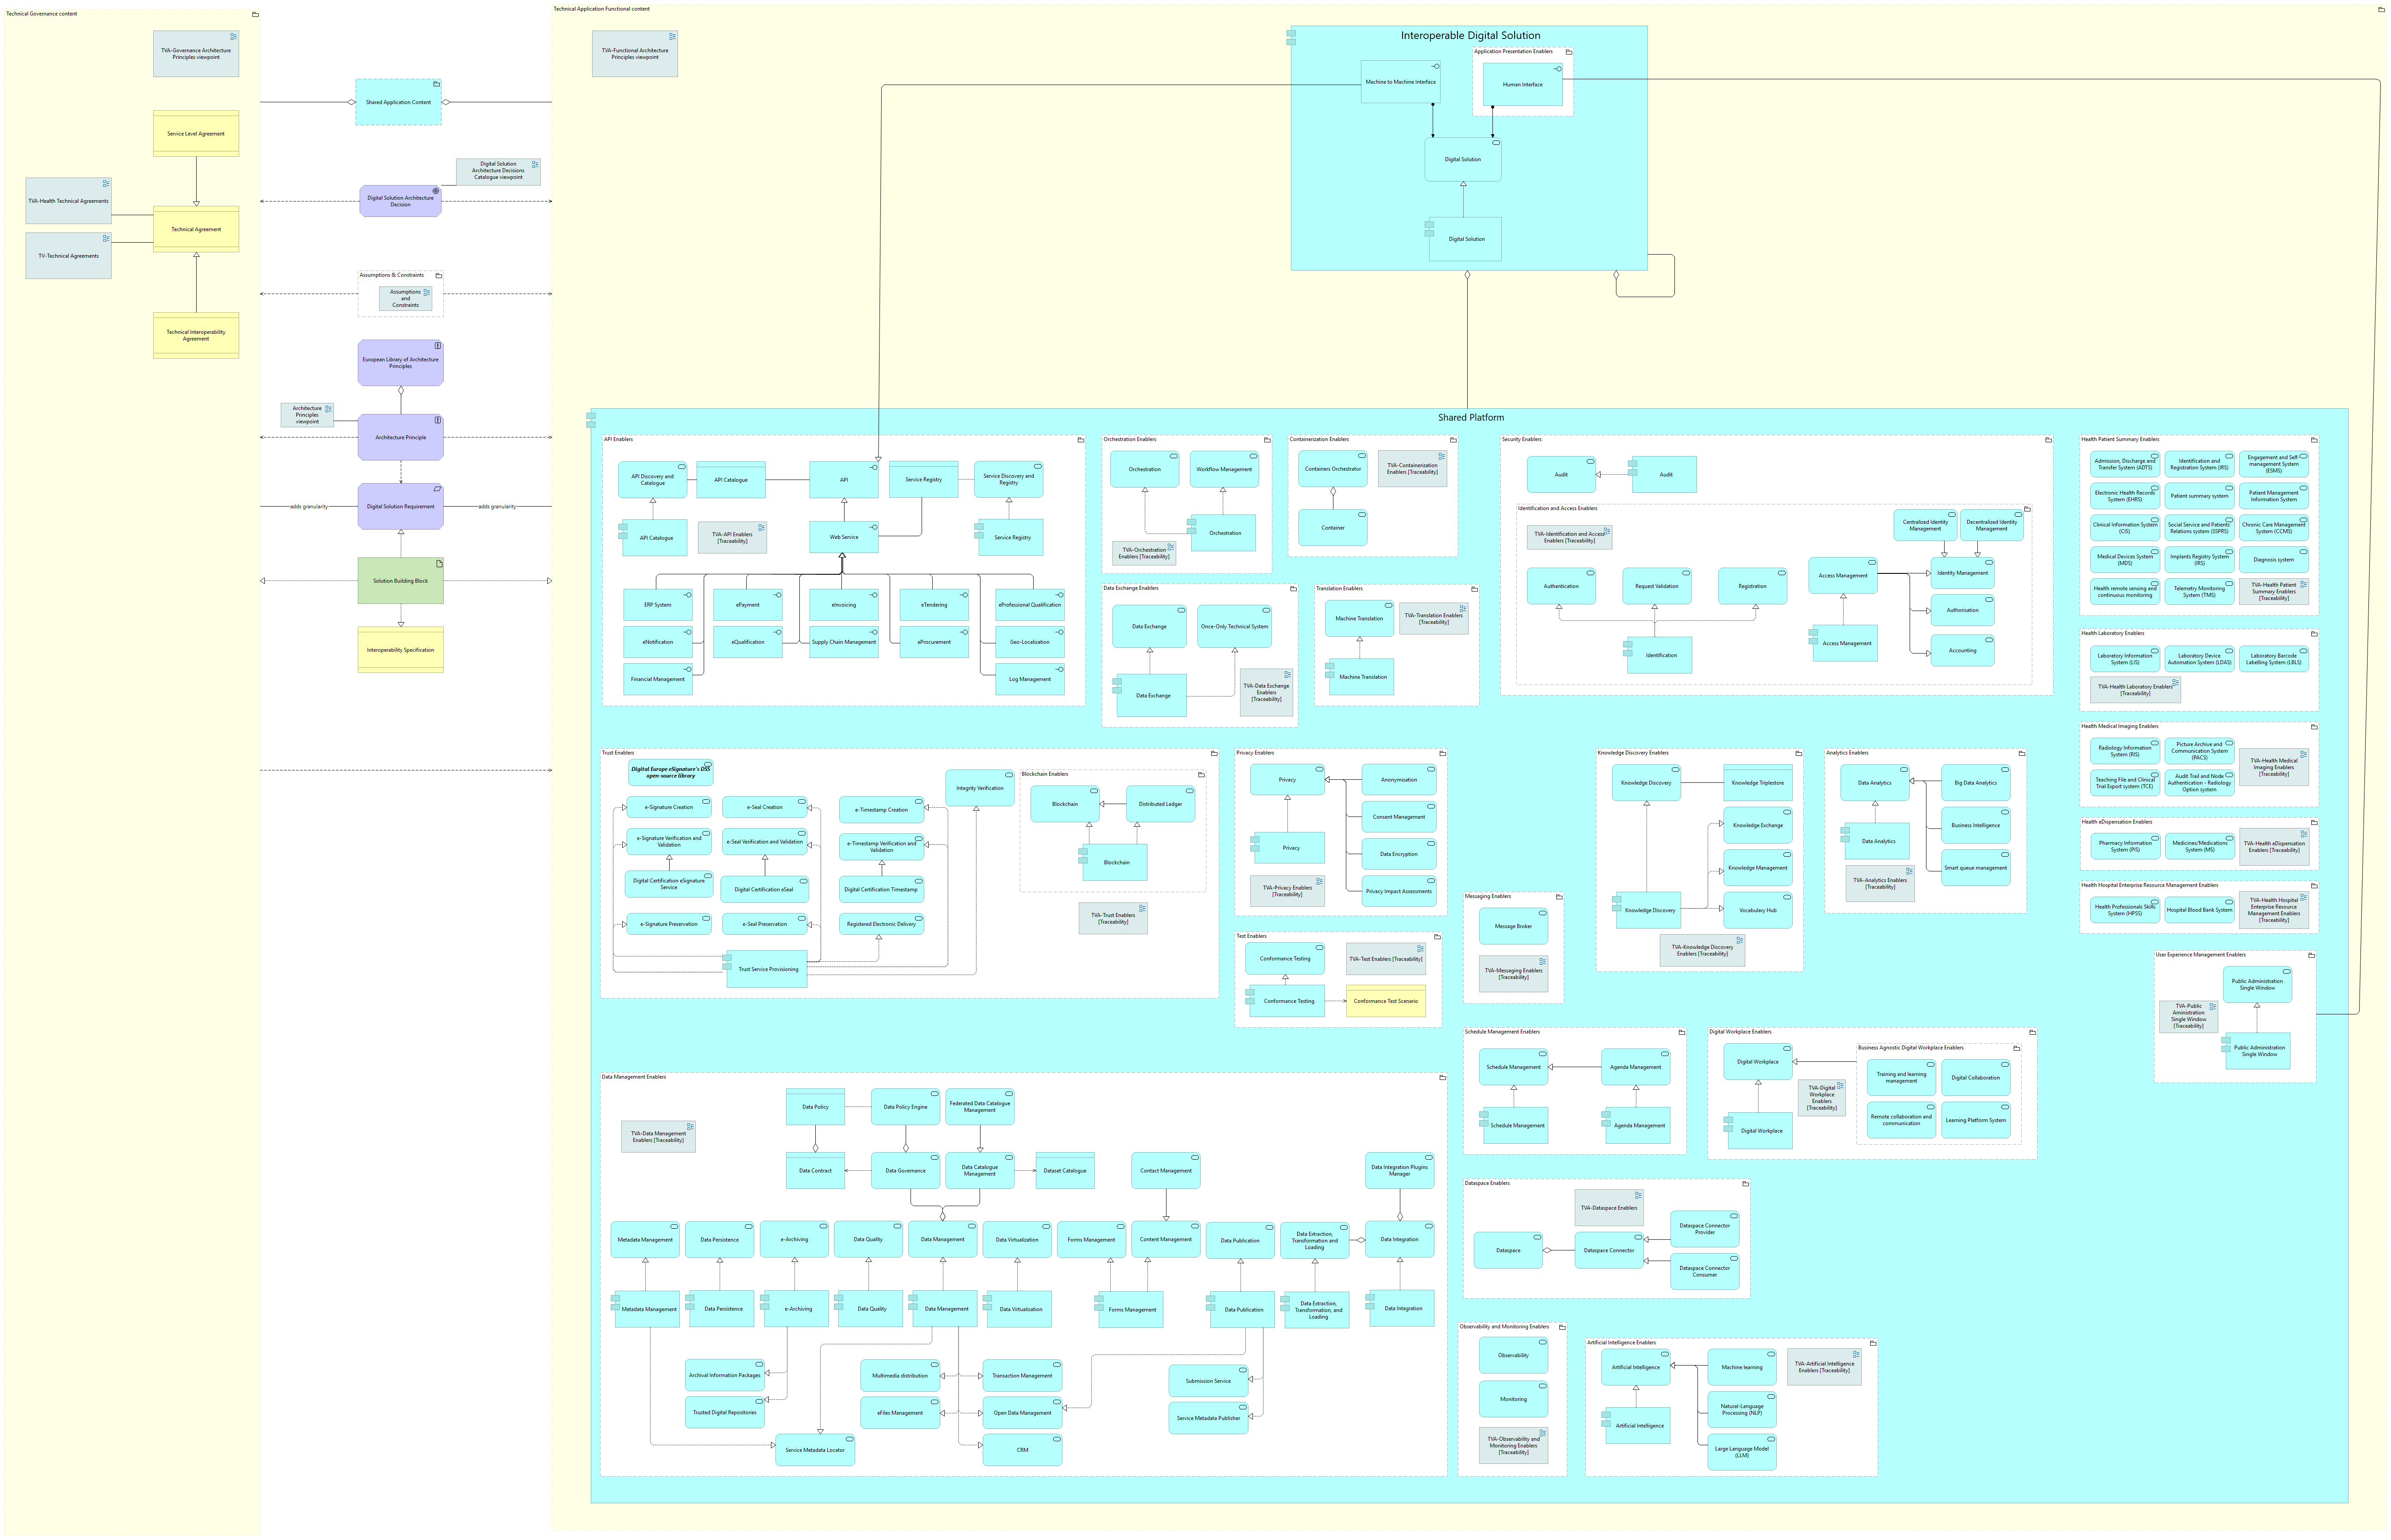This screenshot has height=1540, width=2391.
Task: Select the Architecture Principle element
Action: tap(400, 438)
